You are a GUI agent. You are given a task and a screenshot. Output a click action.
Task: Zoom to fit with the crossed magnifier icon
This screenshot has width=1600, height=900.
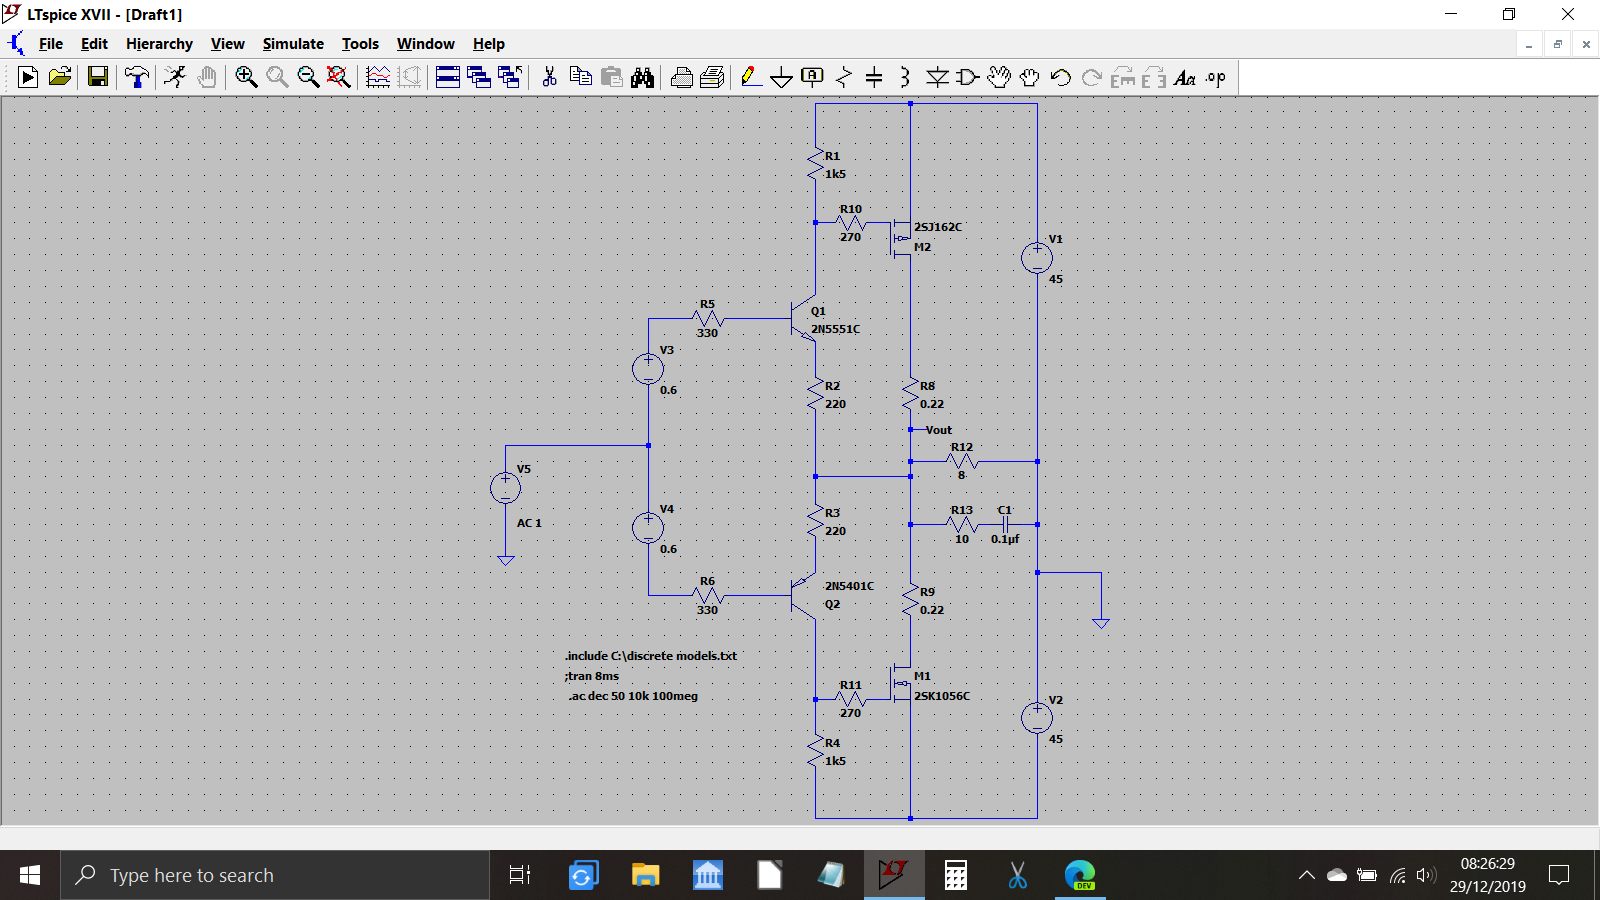339,77
